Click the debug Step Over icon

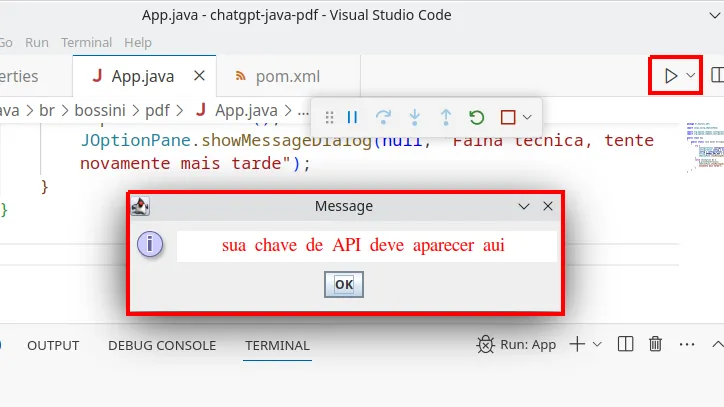pos(383,117)
